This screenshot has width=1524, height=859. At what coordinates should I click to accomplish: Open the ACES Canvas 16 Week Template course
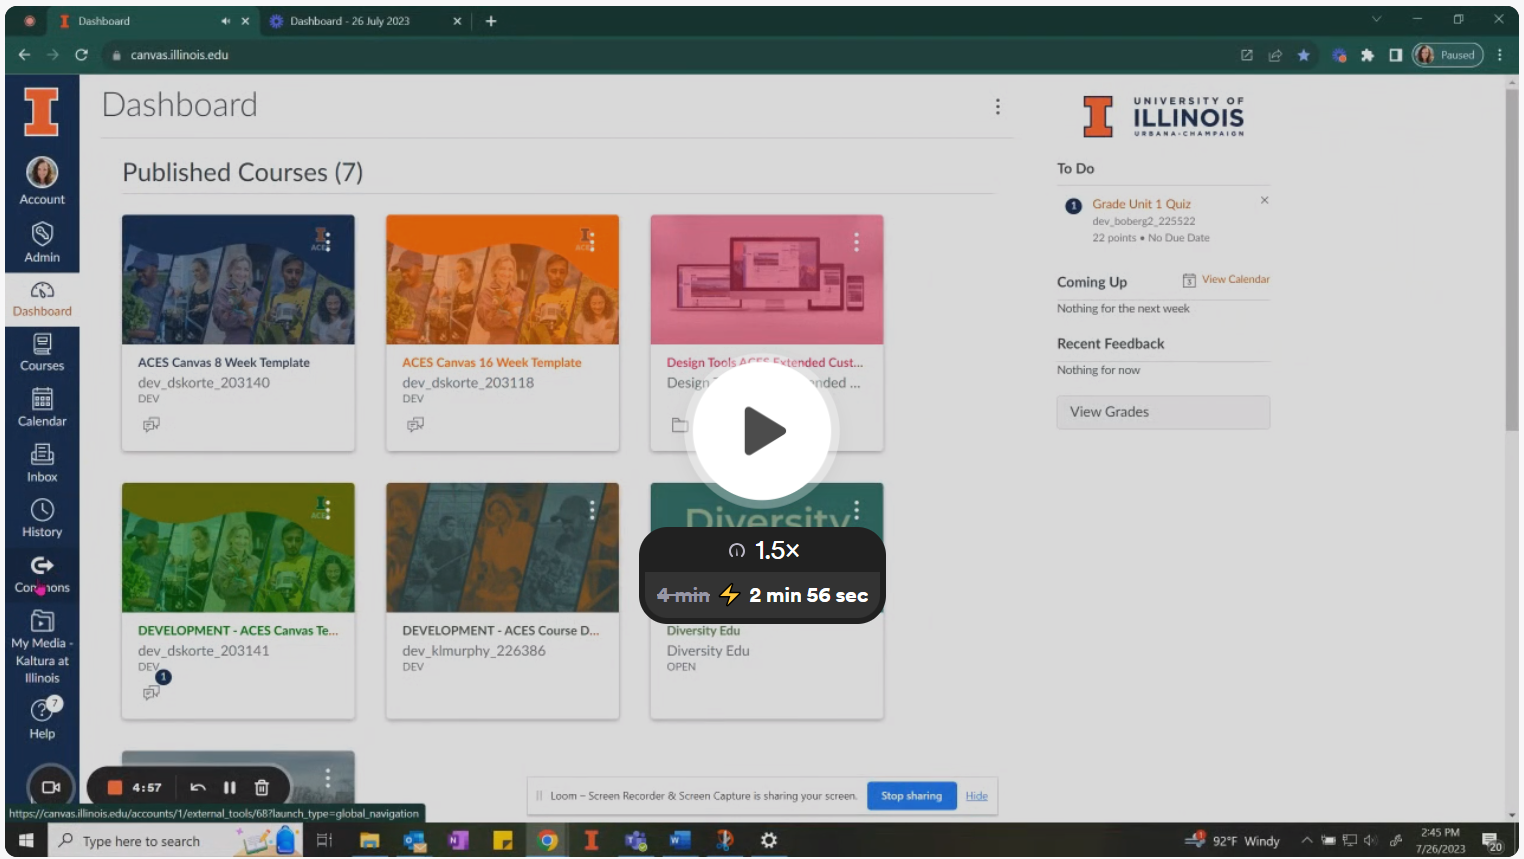click(x=491, y=363)
